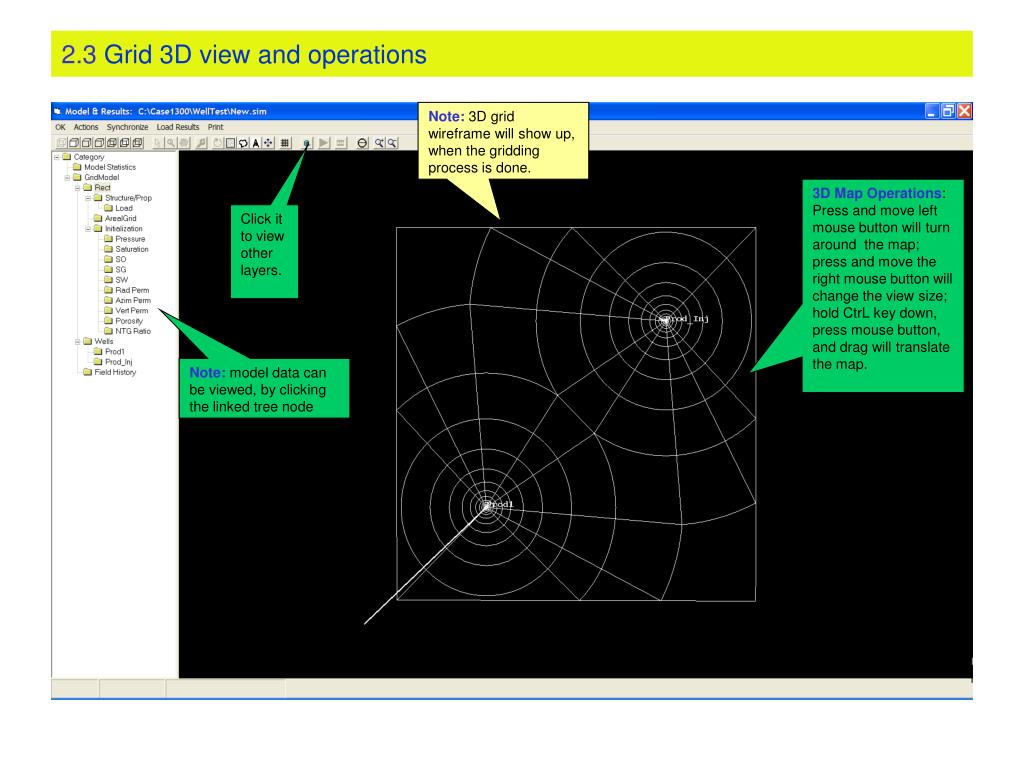Click the circle-with-bar toolbar icon
The height and width of the screenshot is (768, 1024).
pyautogui.click(x=362, y=143)
